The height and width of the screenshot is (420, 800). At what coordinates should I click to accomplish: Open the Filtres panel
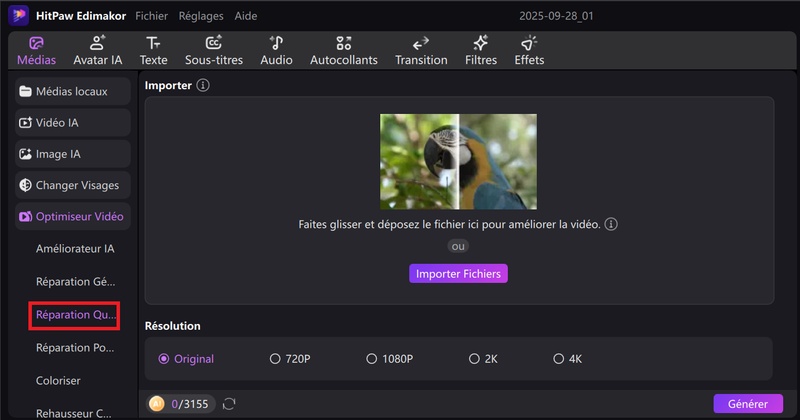click(481, 51)
